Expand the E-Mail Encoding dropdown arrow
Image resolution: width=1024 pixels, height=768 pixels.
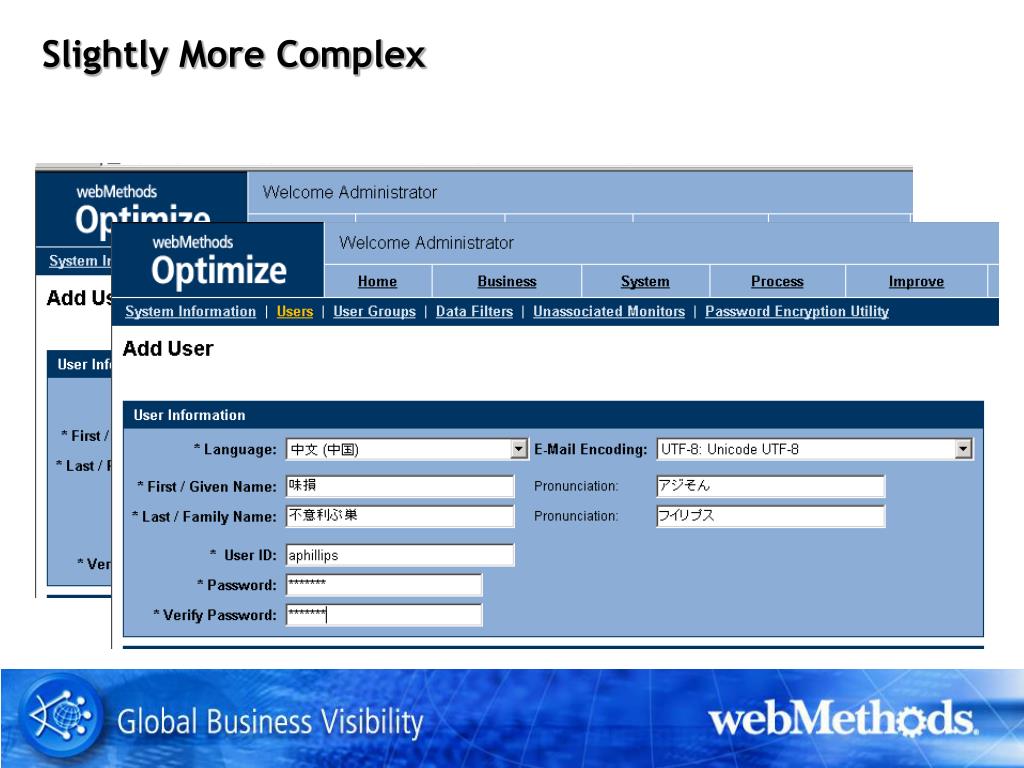click(x=963, y=449)
